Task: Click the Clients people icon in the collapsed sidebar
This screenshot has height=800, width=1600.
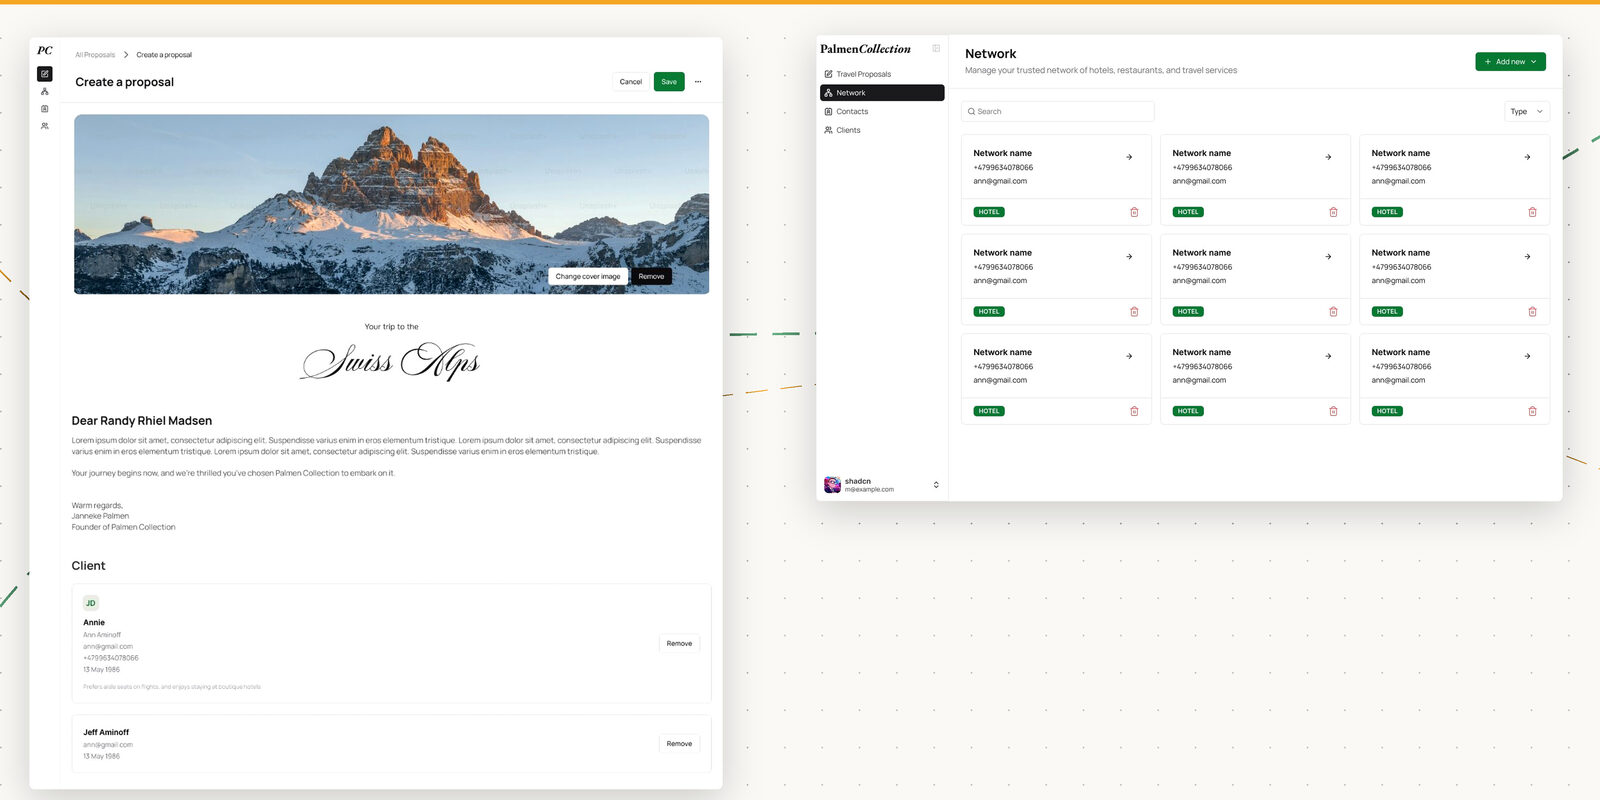Action: pos(44,126)
